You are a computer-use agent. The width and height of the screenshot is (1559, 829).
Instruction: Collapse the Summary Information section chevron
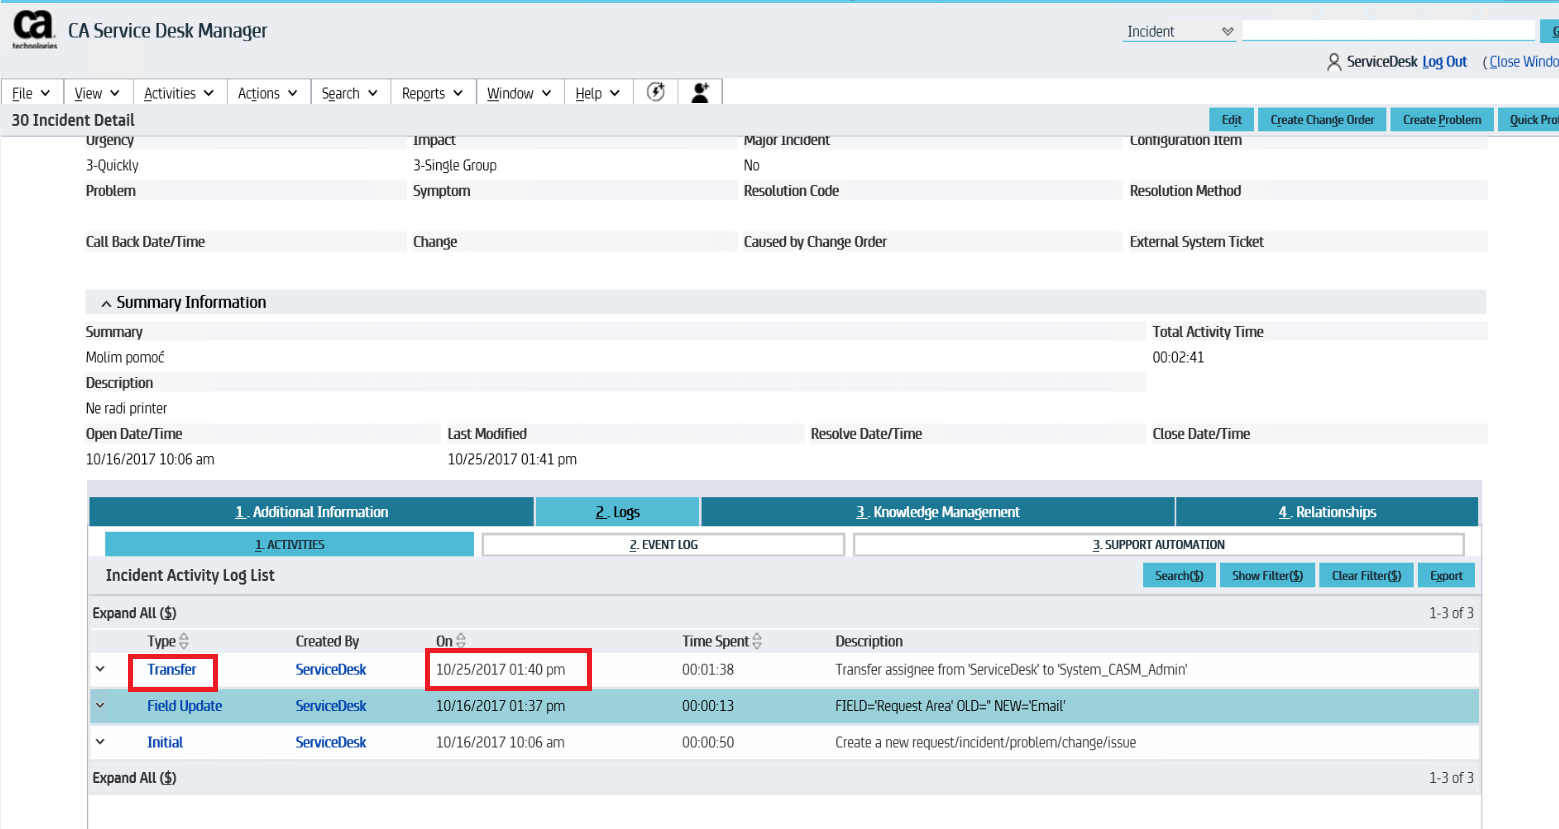(x=106, y=301)
